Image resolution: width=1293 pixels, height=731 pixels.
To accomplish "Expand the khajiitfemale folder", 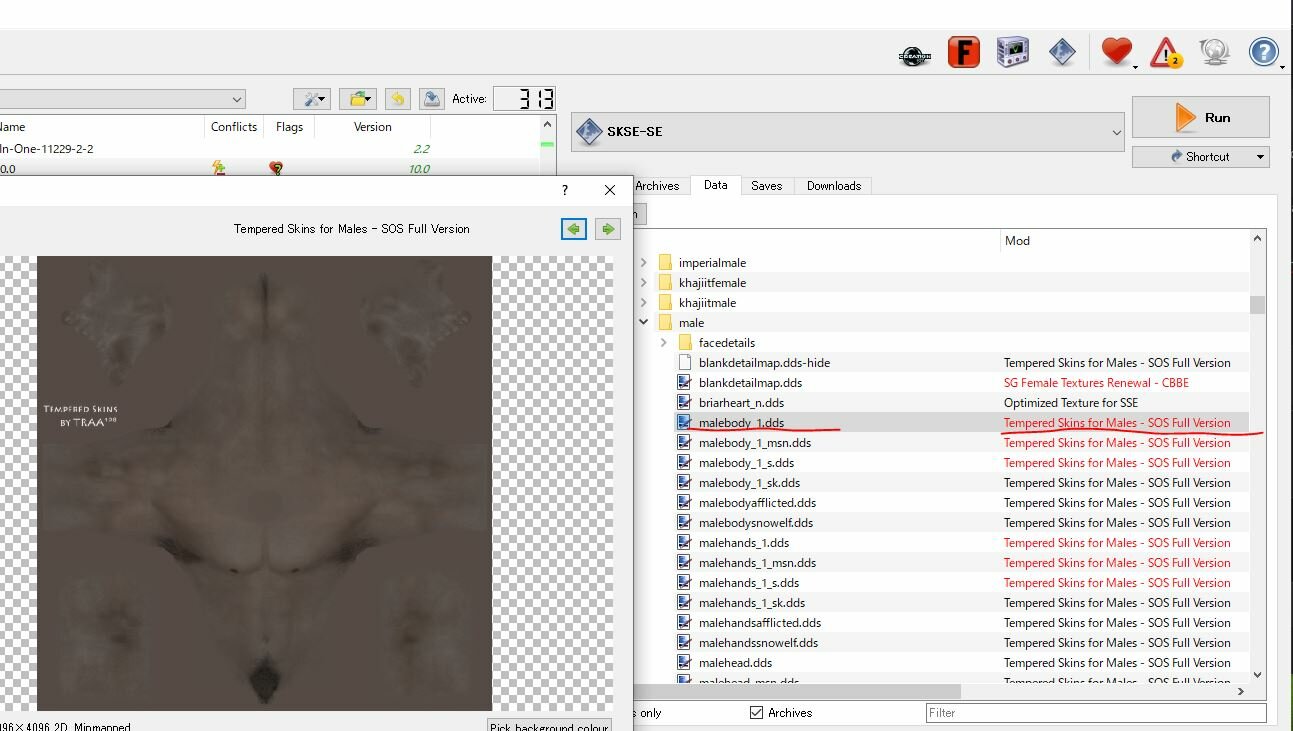I will [644, 282].
